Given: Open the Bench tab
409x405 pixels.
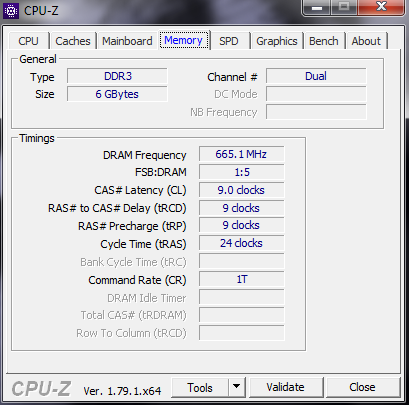Looking at the screenshot, I should [x=324, y=41].
